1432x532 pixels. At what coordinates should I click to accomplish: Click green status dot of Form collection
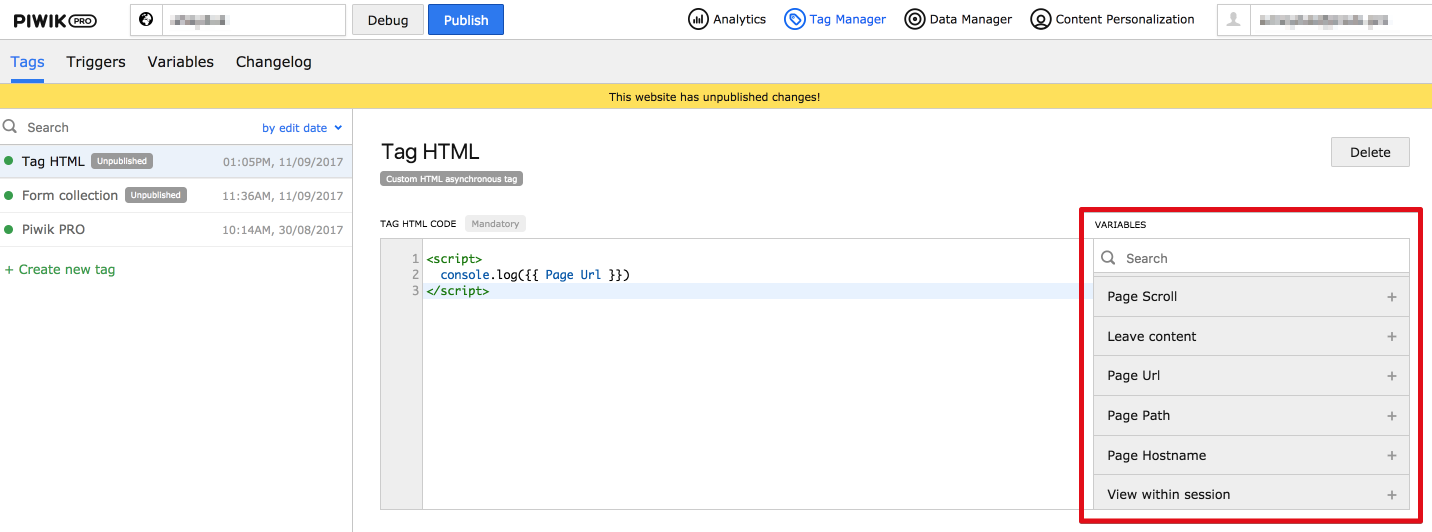[9, 195]
